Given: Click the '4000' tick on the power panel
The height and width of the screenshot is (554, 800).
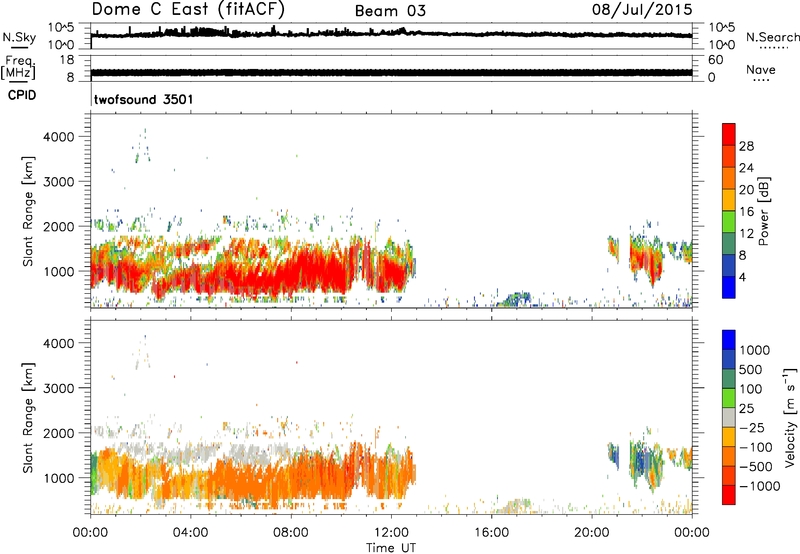Looking at the screenshot, I should click(59, 137).
